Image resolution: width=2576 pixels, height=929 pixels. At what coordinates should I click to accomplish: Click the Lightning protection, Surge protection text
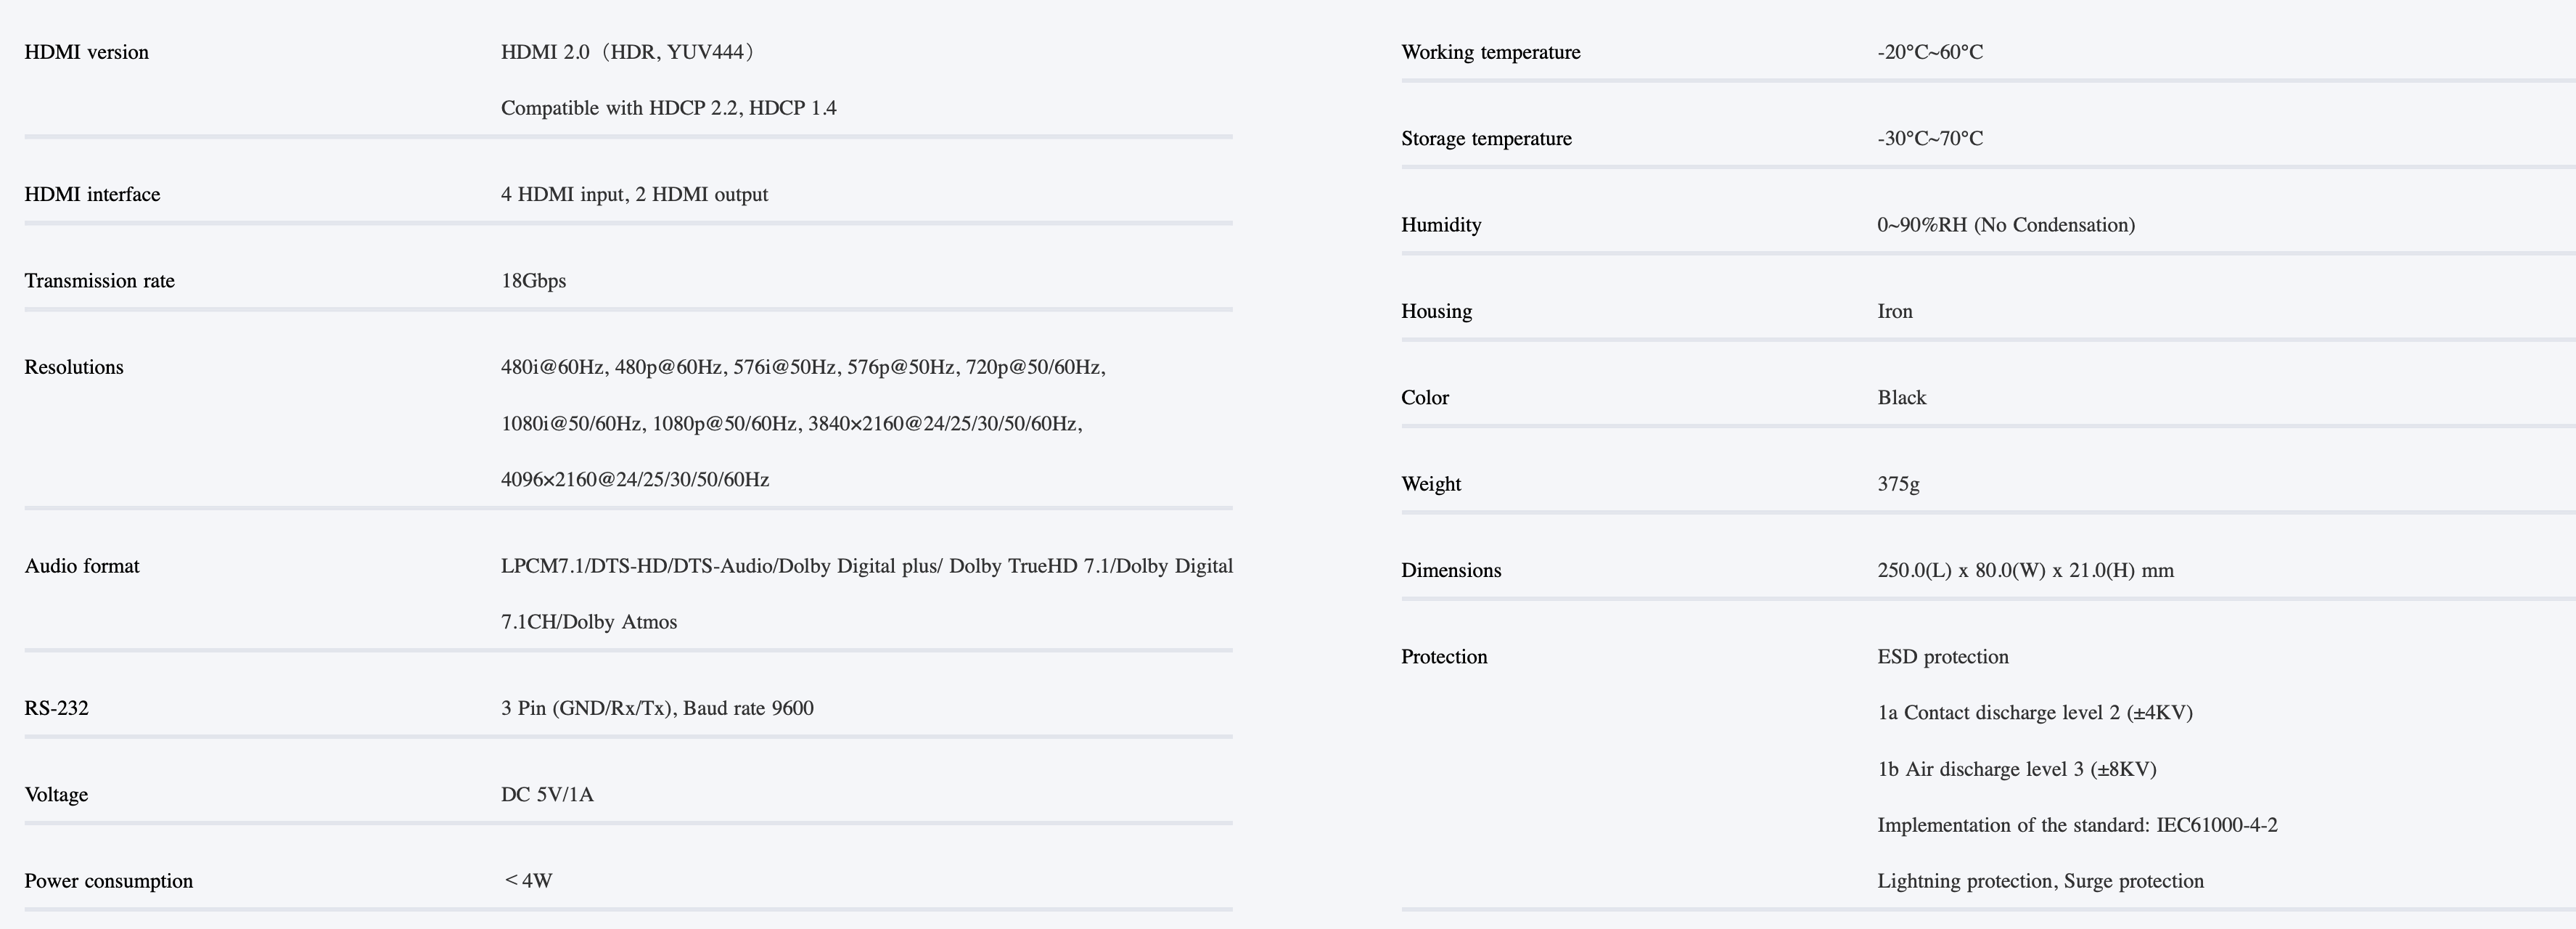[2040, 881]
